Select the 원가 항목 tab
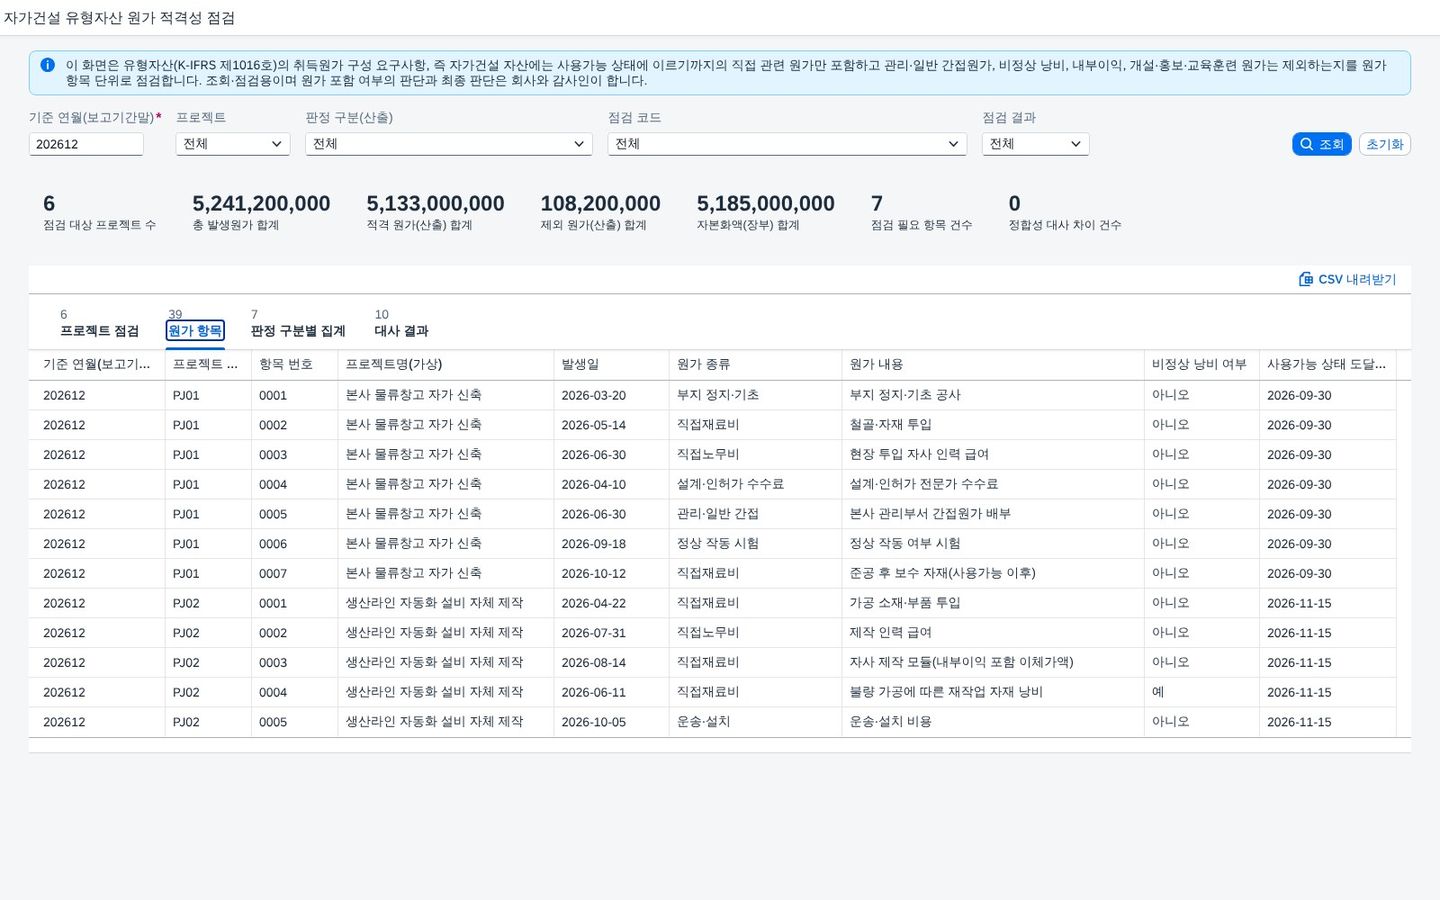Screen dimensions: 1440x900 click(x=195, y=331)
